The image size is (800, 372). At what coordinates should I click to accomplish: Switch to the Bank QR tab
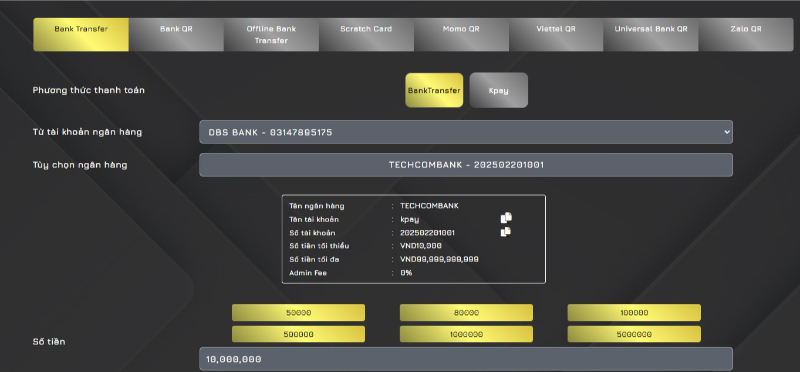[176, 35]
